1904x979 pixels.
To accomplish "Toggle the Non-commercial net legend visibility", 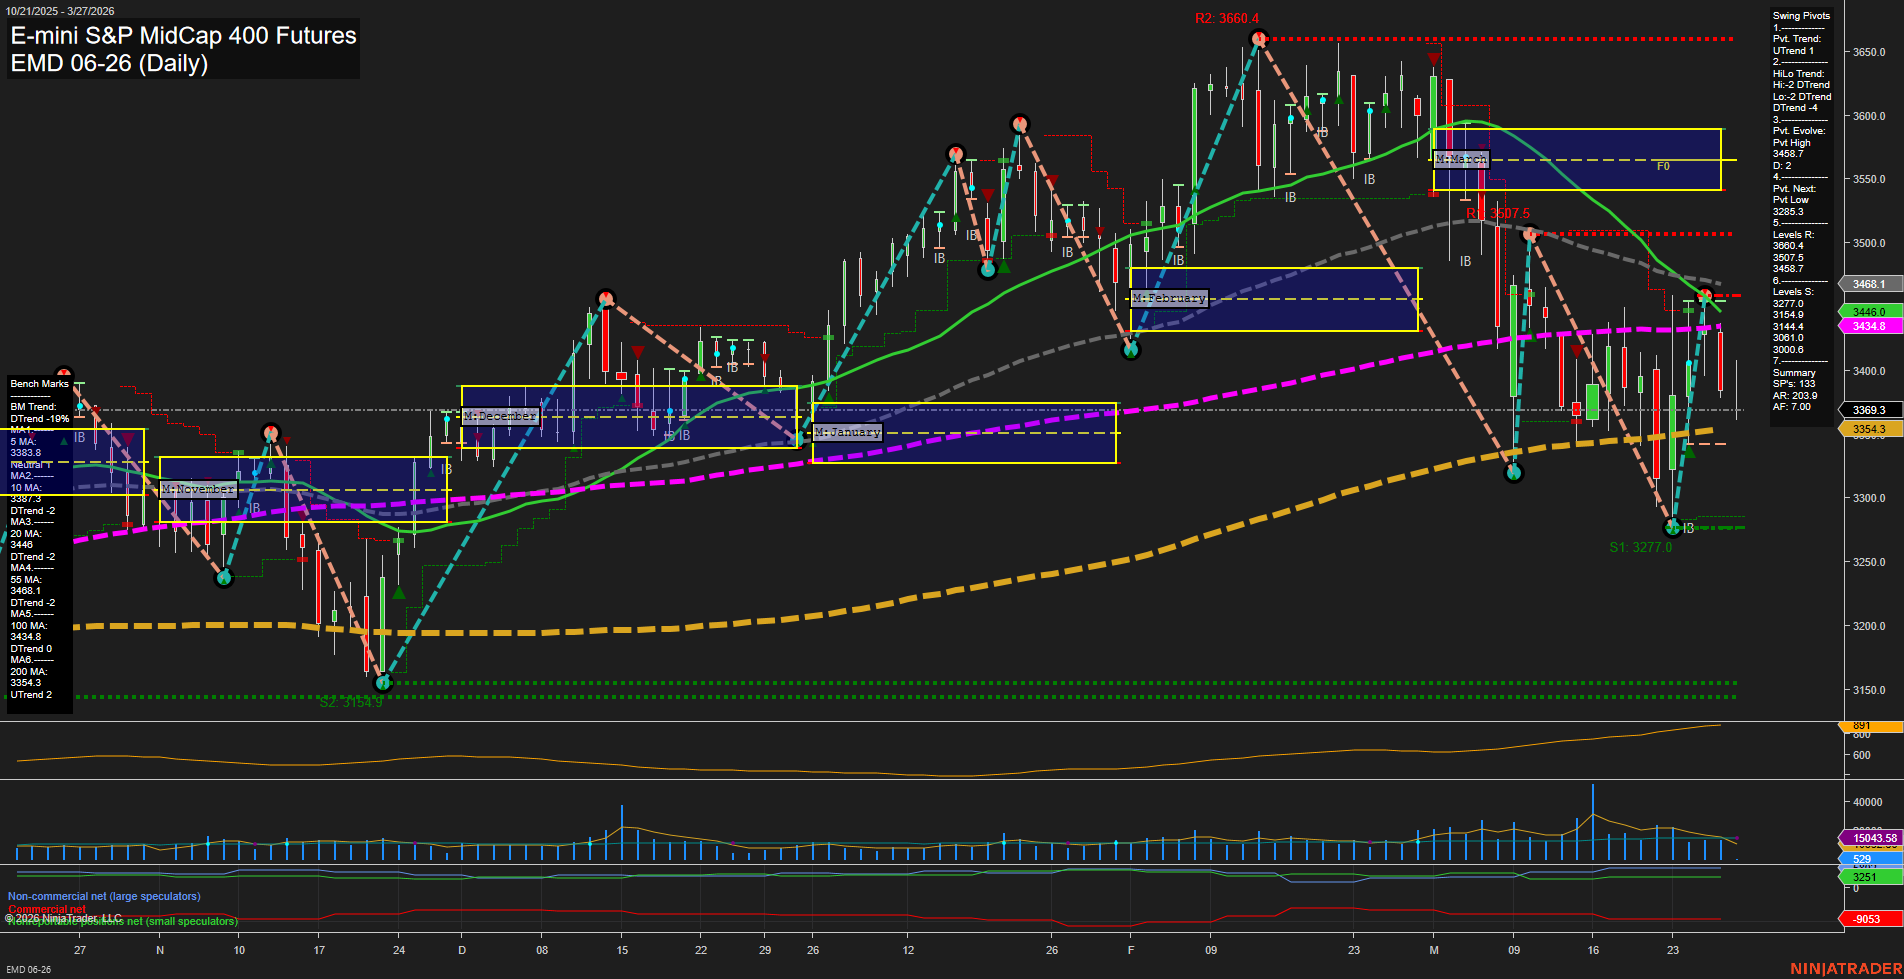I will (104, 896).
